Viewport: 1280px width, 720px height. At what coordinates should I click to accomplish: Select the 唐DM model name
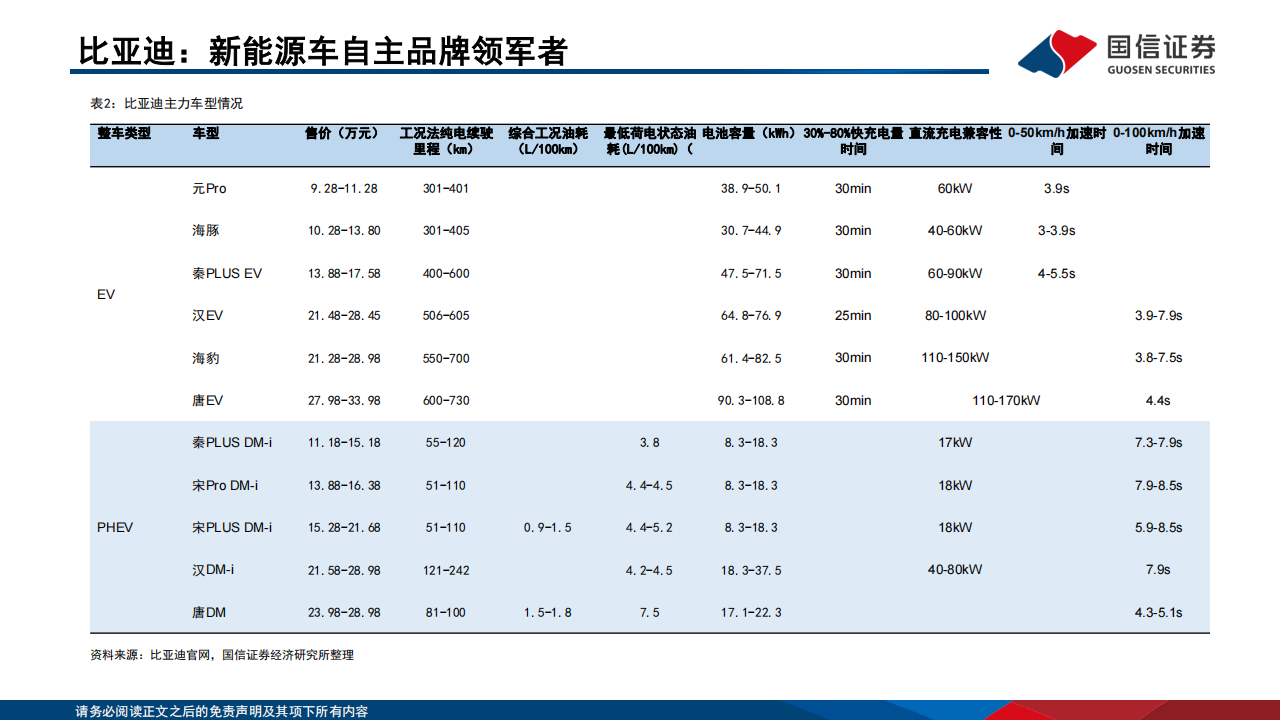[x=207, y=612]
